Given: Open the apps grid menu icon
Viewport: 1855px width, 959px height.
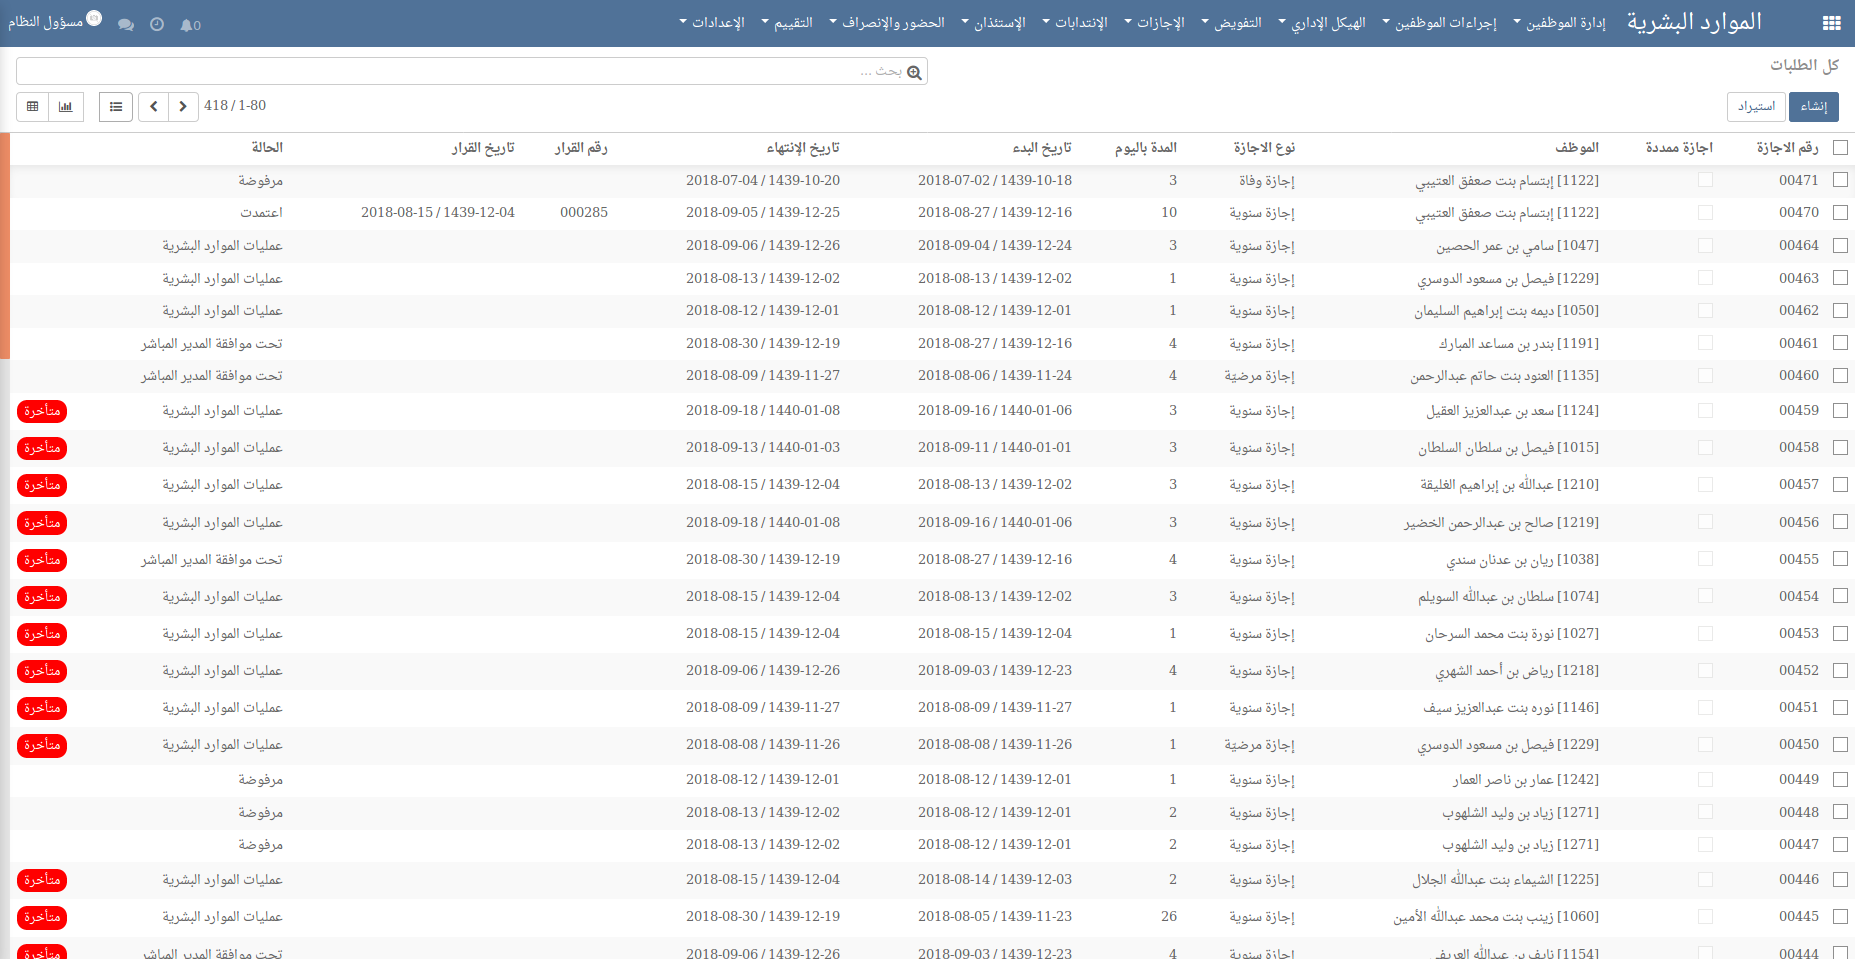Looking at the screenshot, I should 1831,23.
